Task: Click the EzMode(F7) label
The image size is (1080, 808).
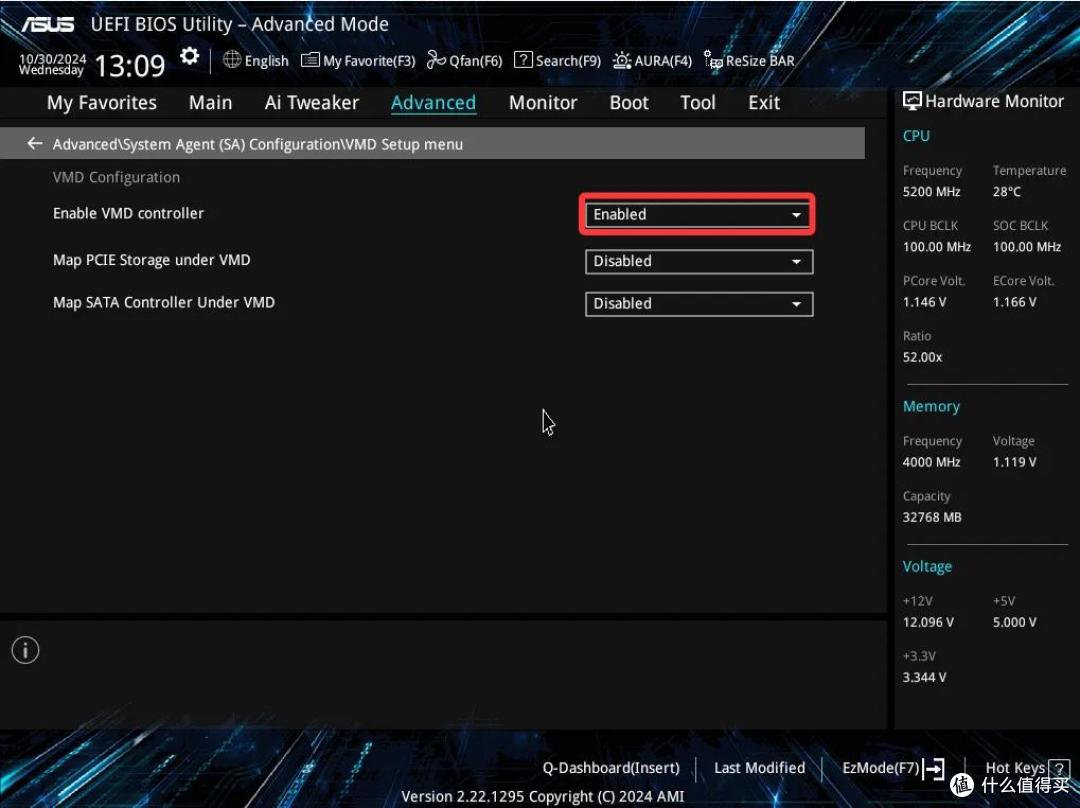Action: pos(881,768)
